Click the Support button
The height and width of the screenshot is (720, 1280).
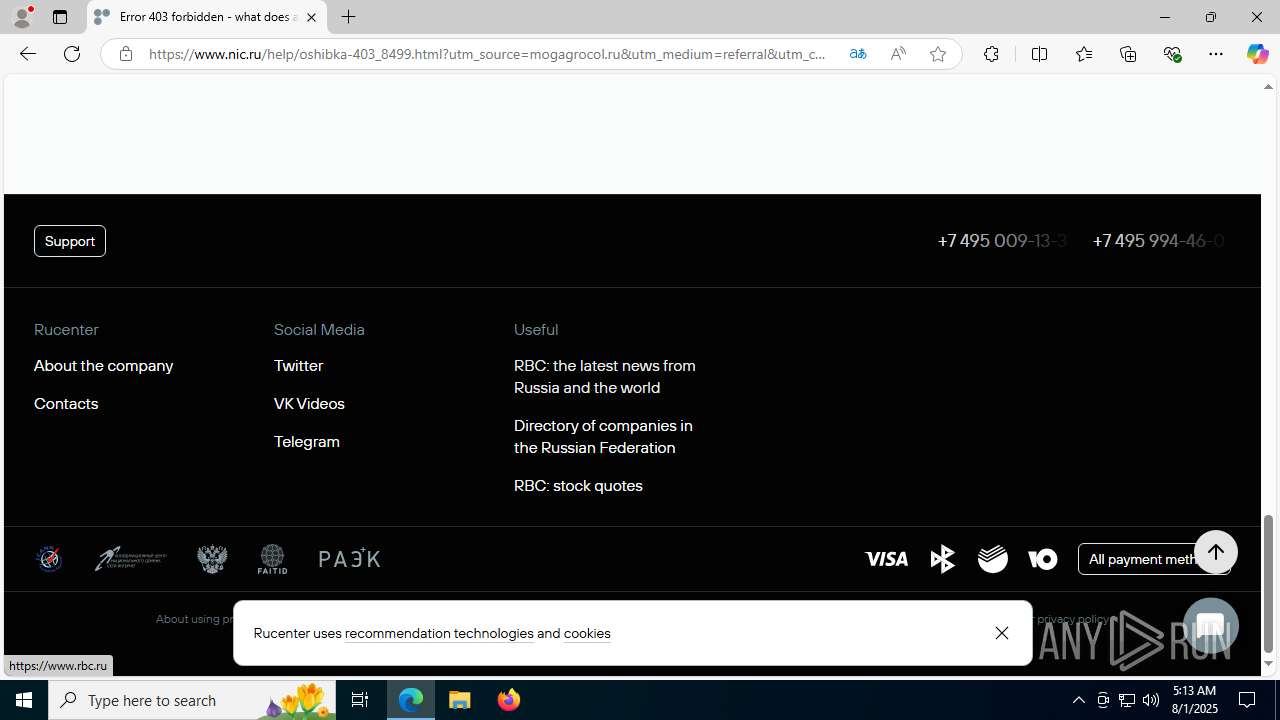70,241
